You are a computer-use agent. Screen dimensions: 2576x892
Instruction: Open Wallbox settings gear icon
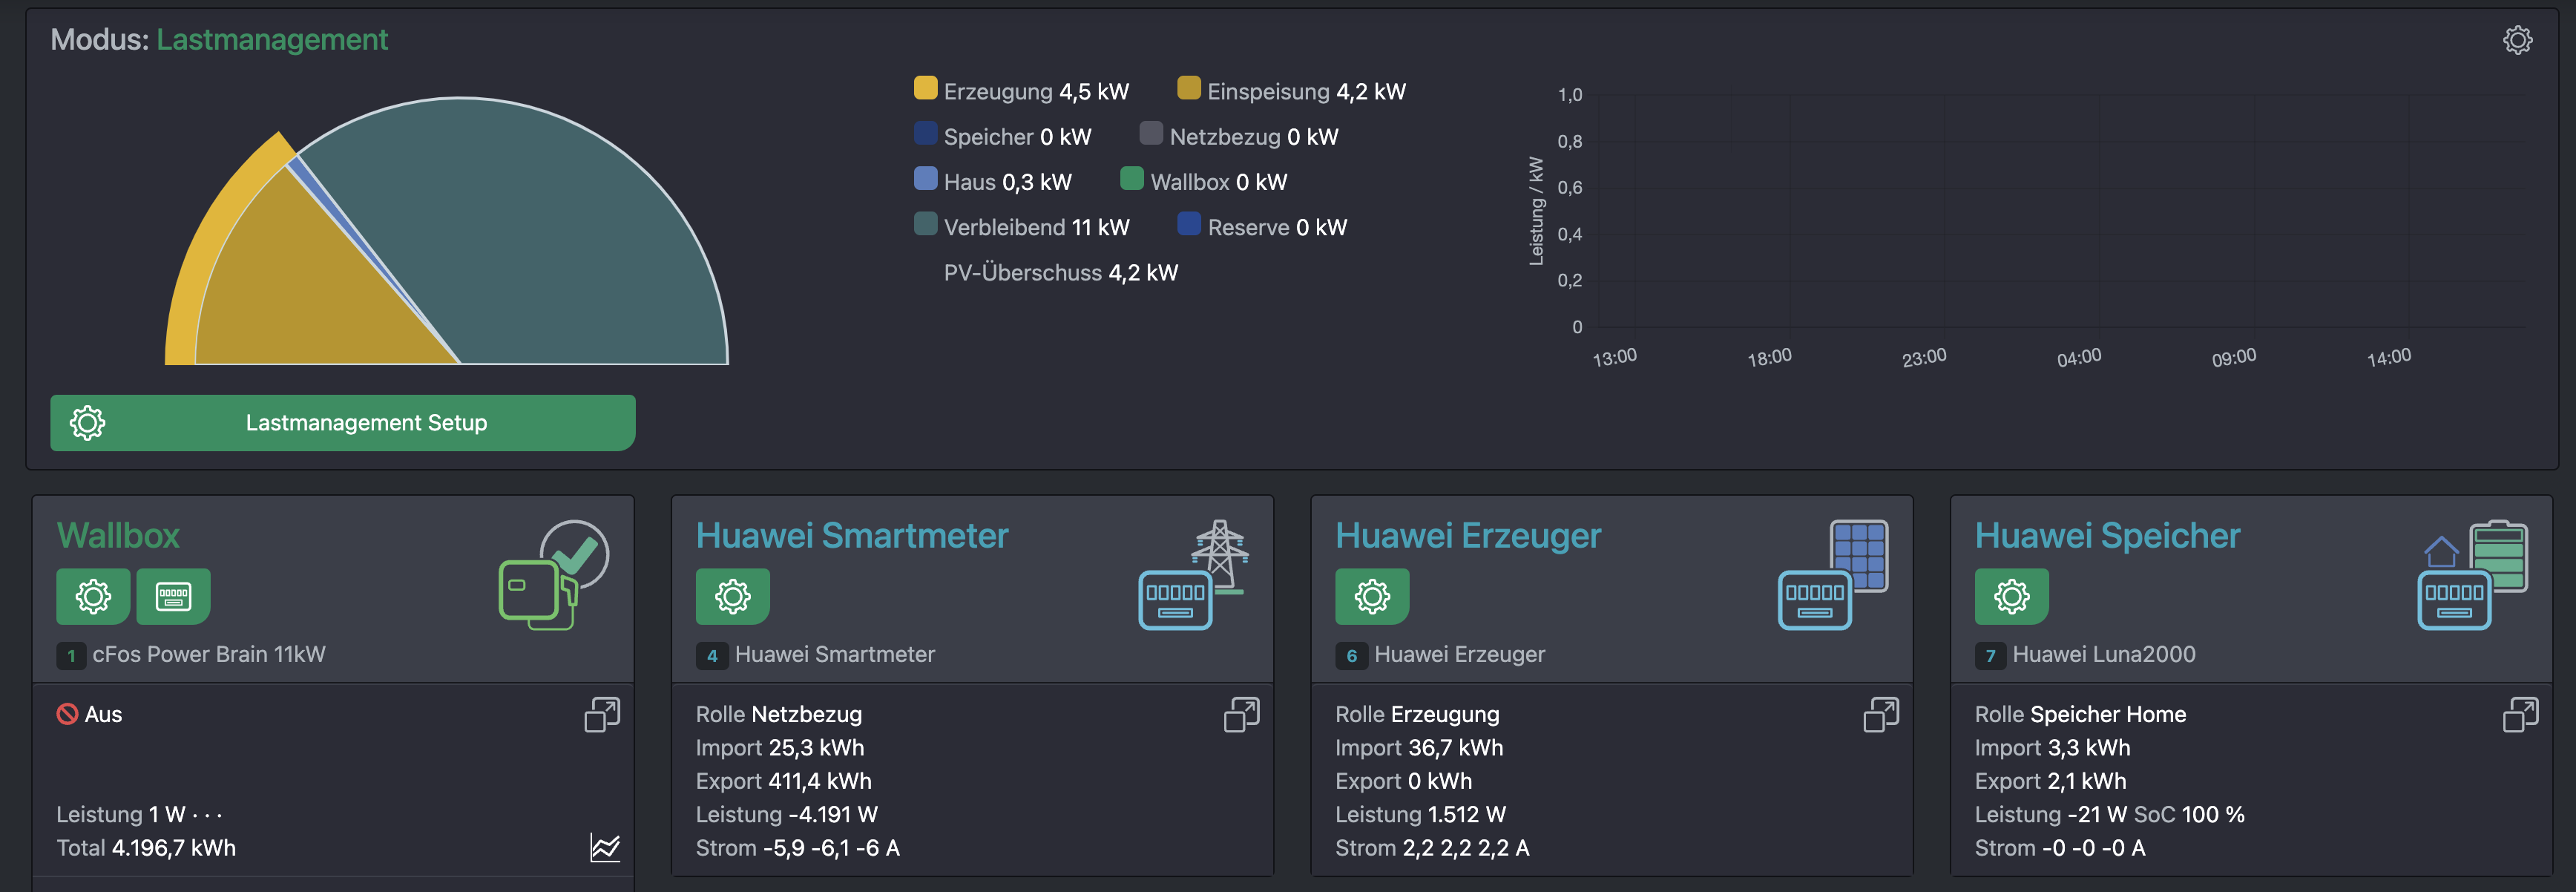tap(93, 597)
